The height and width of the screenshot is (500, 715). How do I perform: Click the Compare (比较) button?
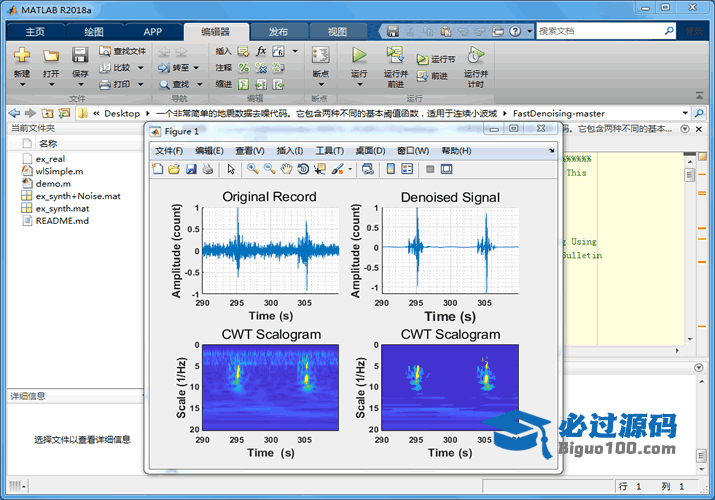[x=116, y=67]
